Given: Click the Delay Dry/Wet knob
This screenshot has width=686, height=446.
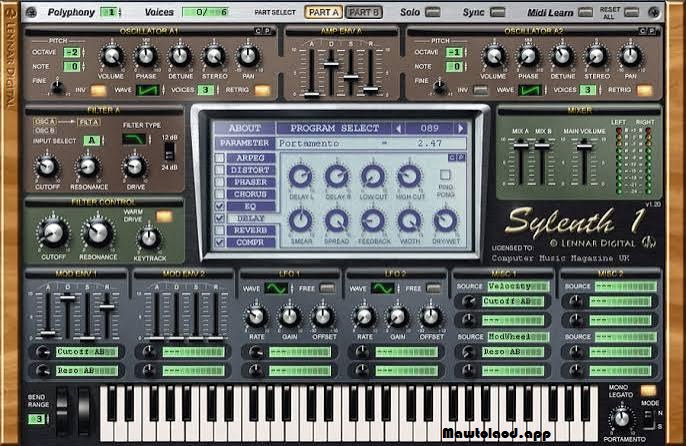Looking at the screenshot, I should click(445, 221).
